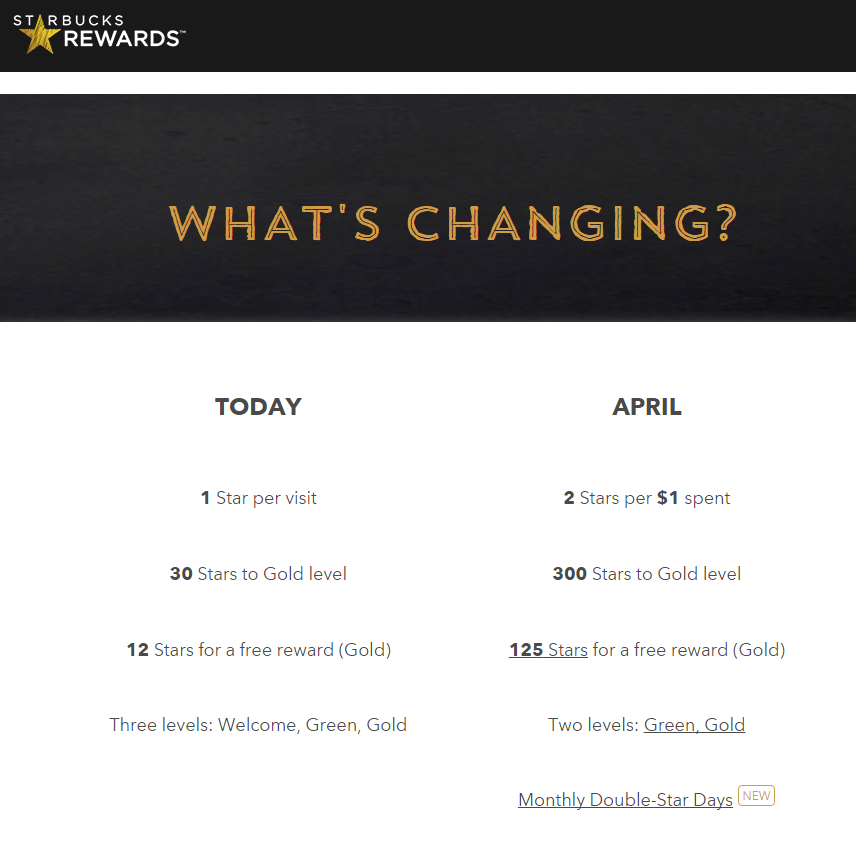Open the Monthly Double-Star Days link
This screenshot has height=854, width=856.
(625, 800)
